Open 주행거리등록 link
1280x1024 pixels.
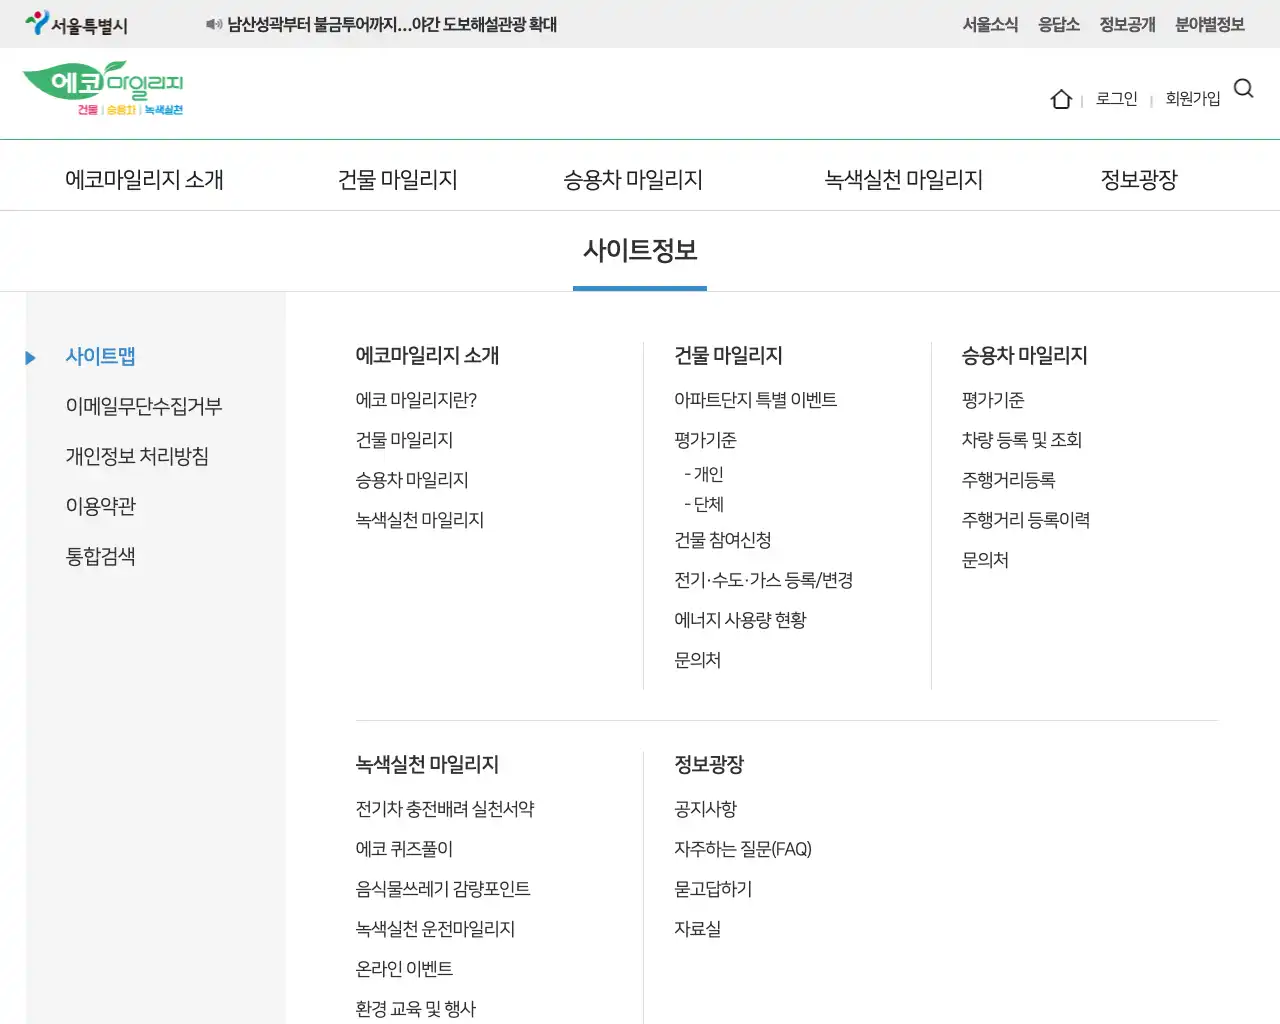1008,480
